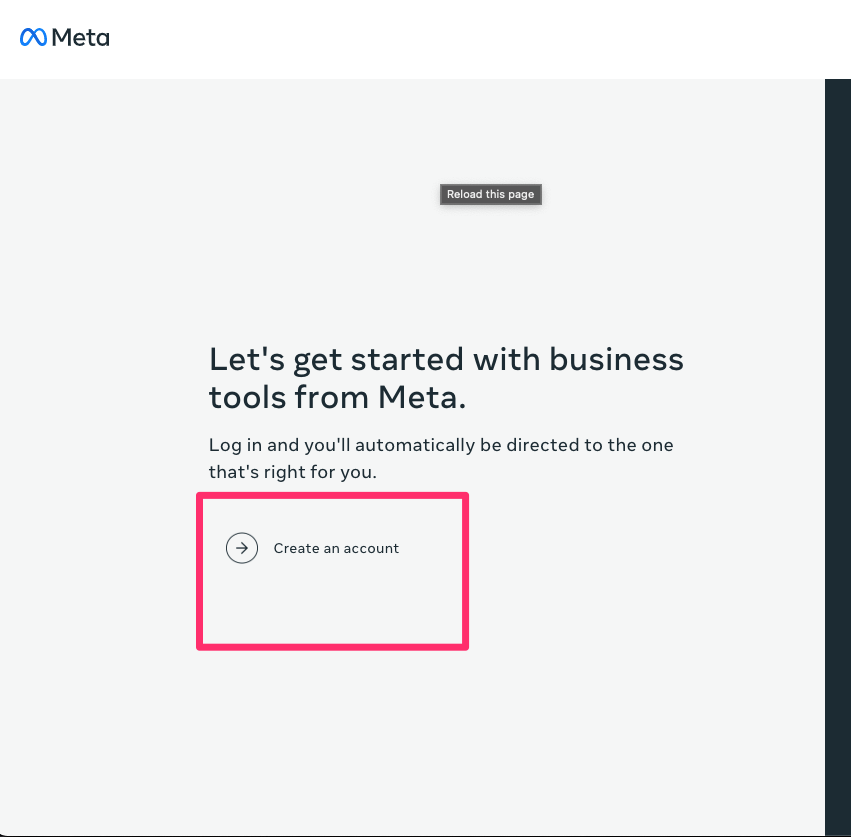The width and height of the screenshot is (851, 837).
Task: Select the dark panel on the right edge
Action: 838,450
